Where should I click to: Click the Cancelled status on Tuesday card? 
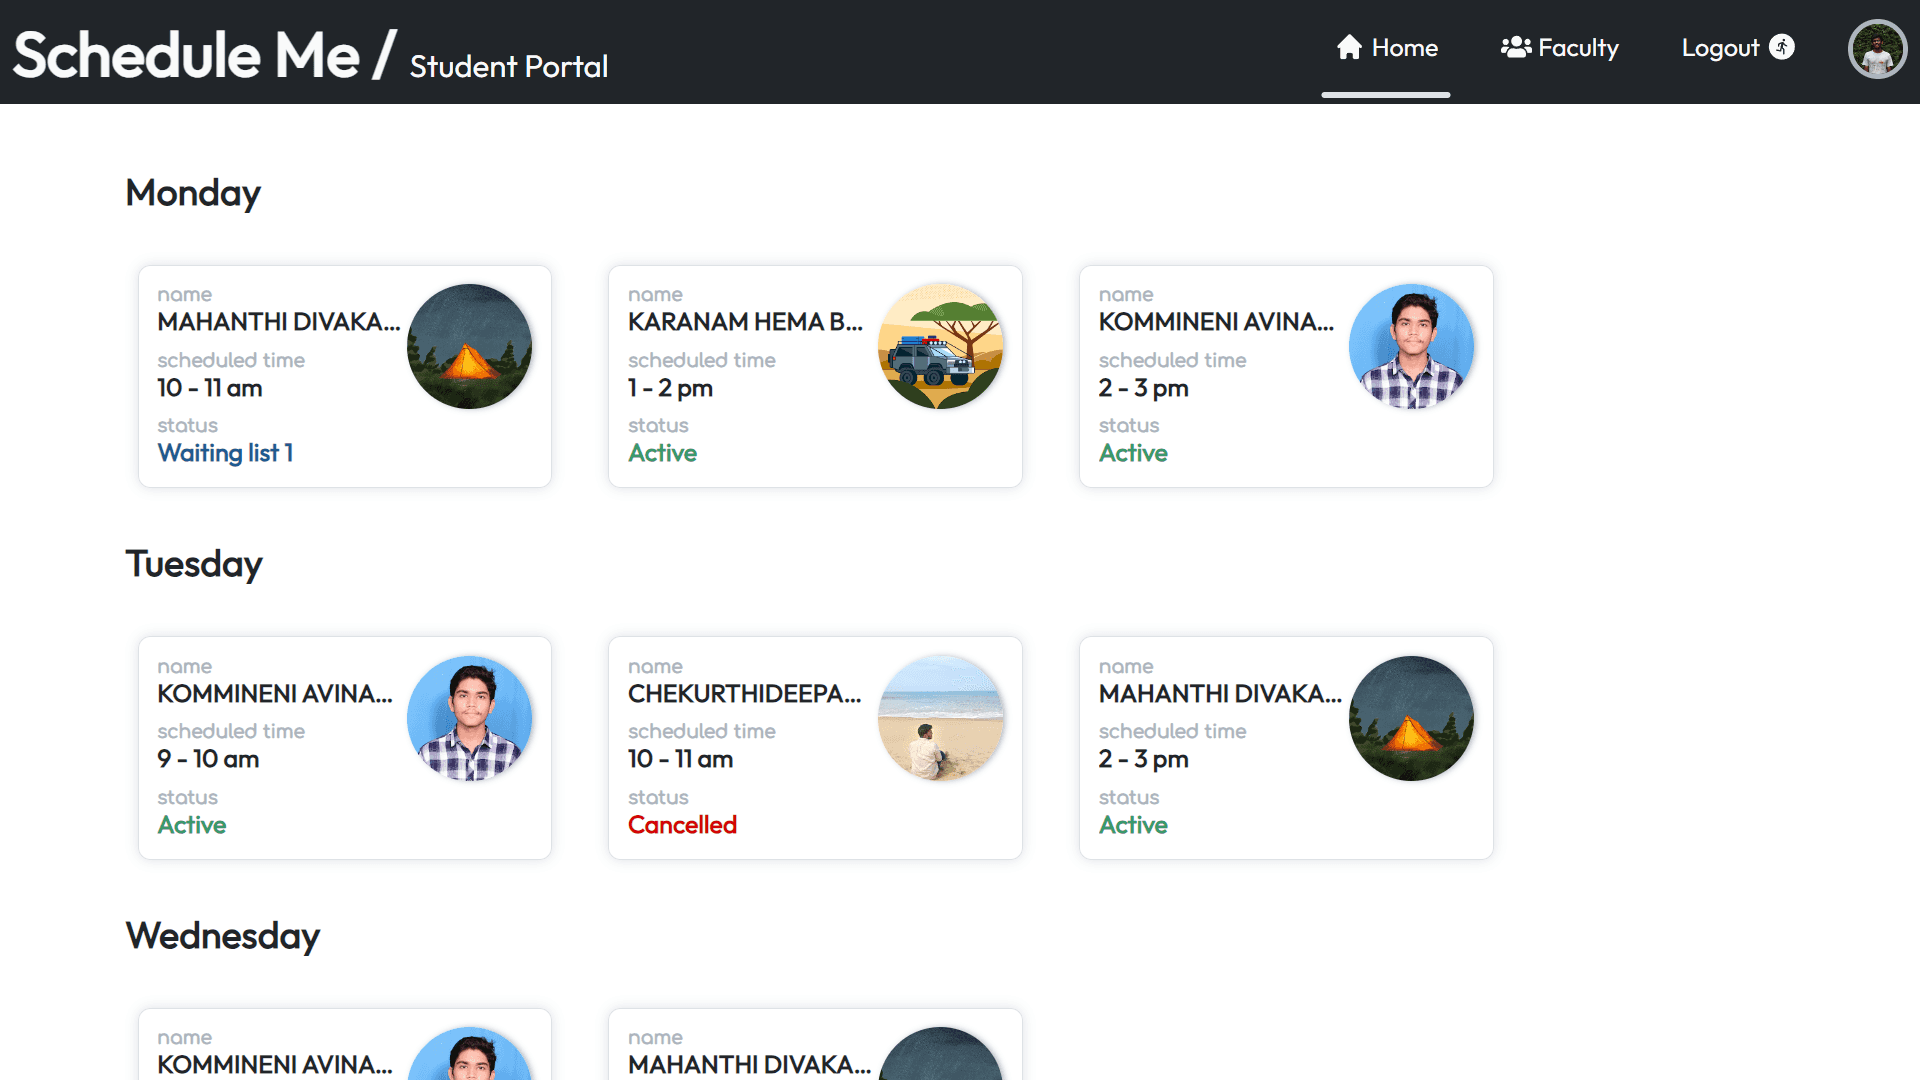(x=682, y=825)
